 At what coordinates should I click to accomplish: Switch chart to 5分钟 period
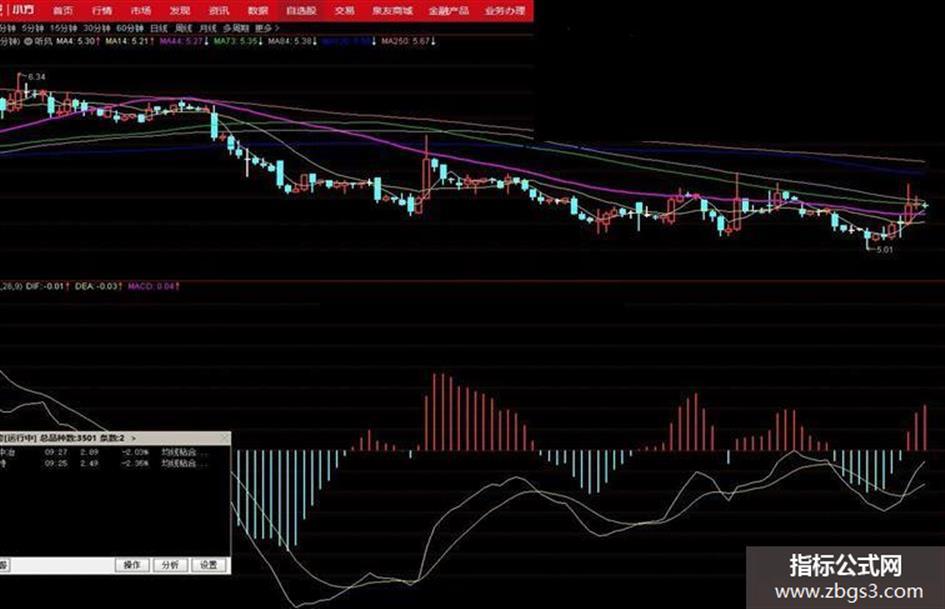(x=32, y=28)
